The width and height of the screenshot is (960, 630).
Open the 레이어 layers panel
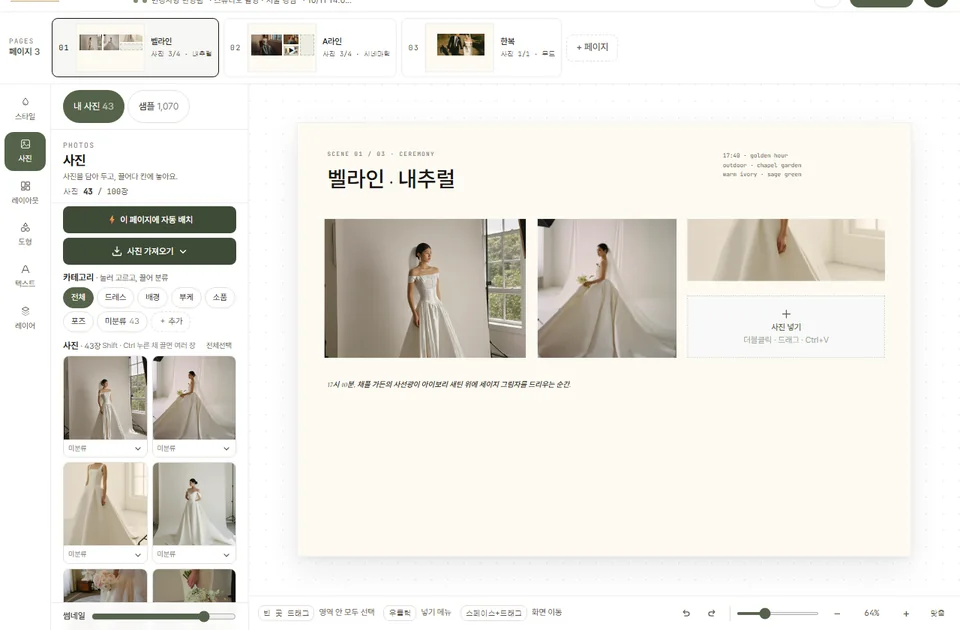coord(25,318)
